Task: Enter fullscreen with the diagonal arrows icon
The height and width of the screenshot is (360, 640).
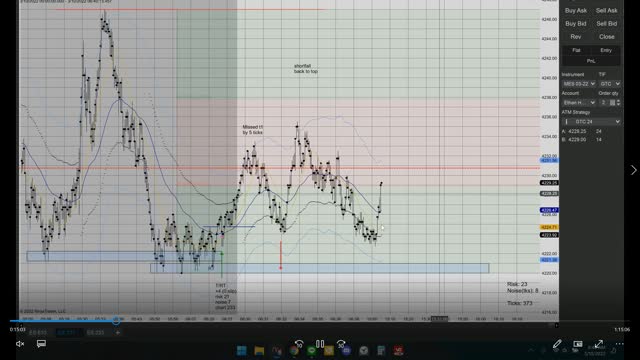Action: click(x=598, y=344)
